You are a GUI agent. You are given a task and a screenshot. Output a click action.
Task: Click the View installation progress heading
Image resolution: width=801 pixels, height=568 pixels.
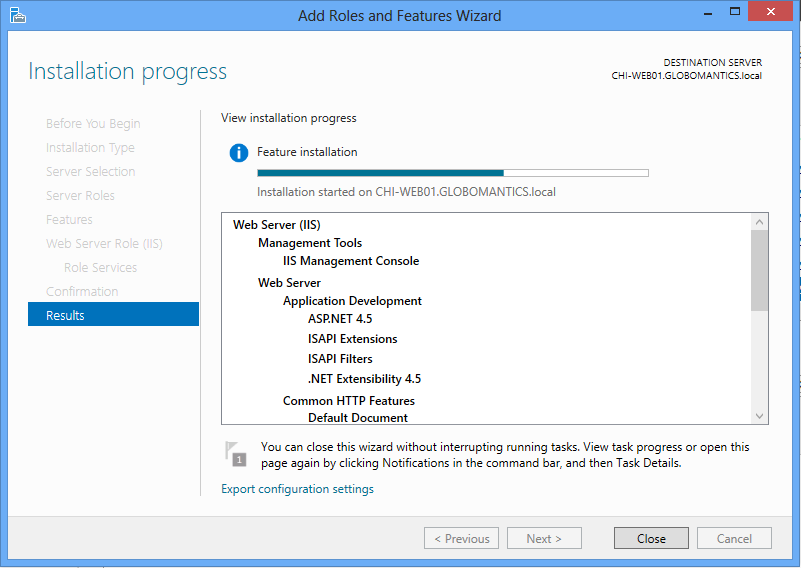click(289, 118)
